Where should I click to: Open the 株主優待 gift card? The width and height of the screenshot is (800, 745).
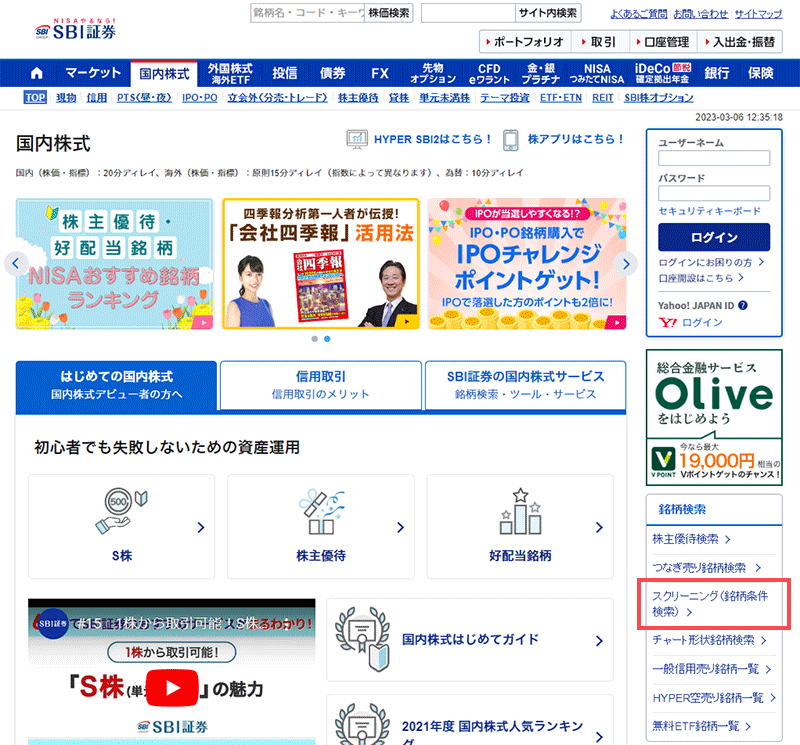[321, 527]
